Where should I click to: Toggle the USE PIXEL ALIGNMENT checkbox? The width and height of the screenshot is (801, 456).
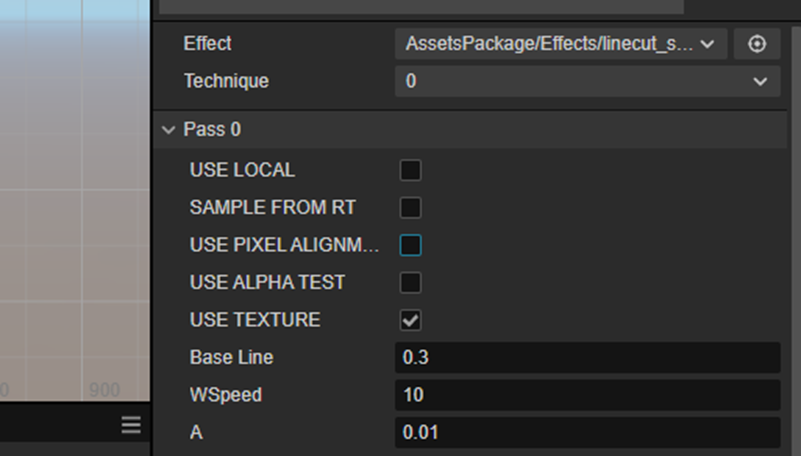coord(411,245)
